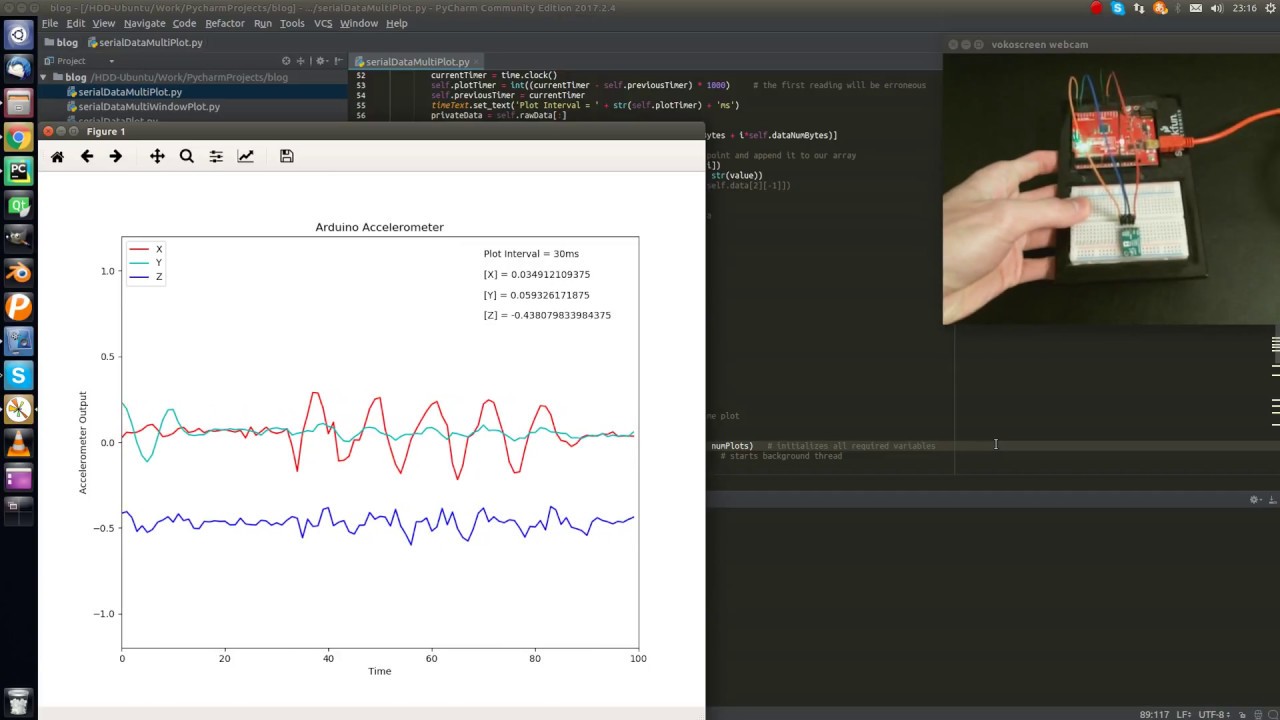
Task: Click the red recording indicator in tray
Action: [1096, 9]
